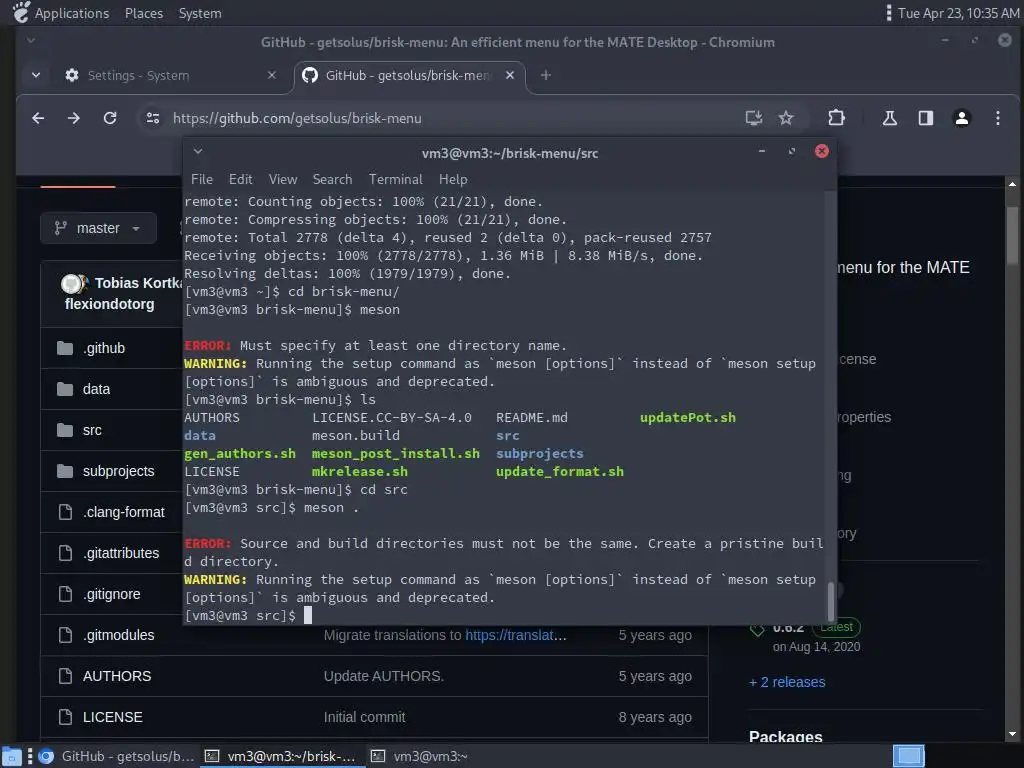Image resolution: width=1024 pixels, height=768 pixels.
Task: Open the tab search dropdown chevron
Action: click(x=36, y=76)
